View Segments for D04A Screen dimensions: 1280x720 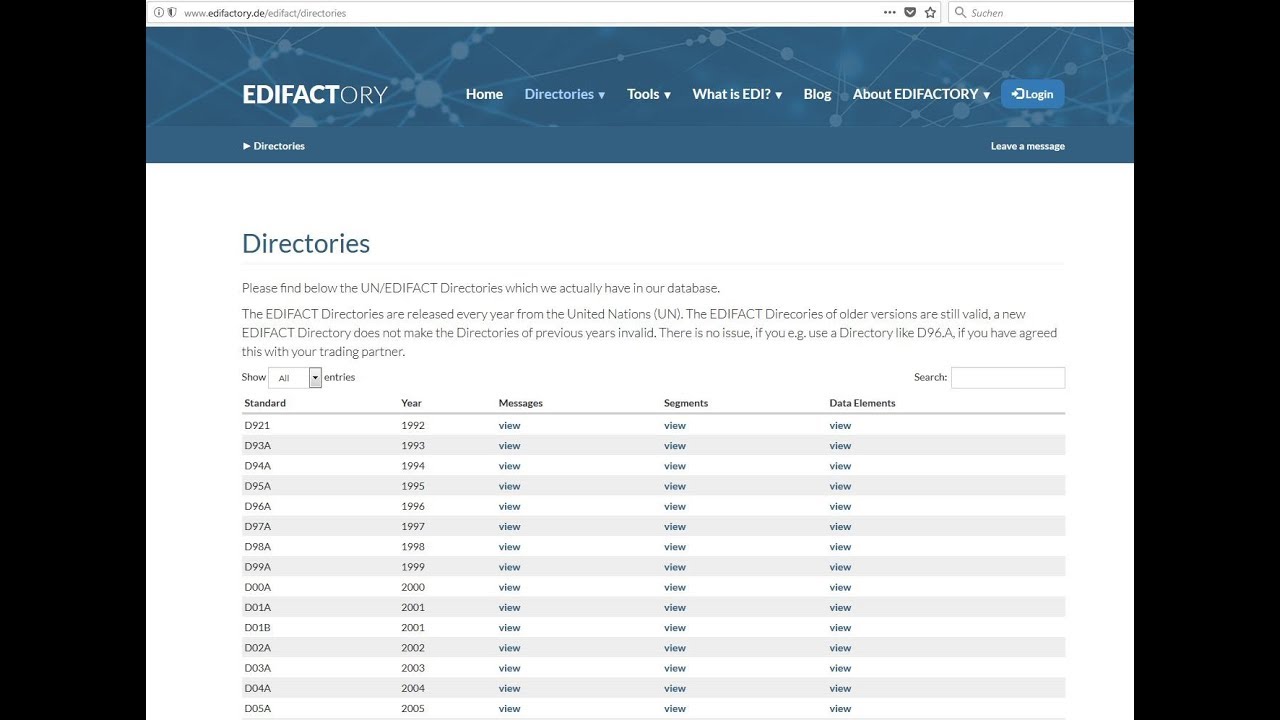(x=675, y=688)
